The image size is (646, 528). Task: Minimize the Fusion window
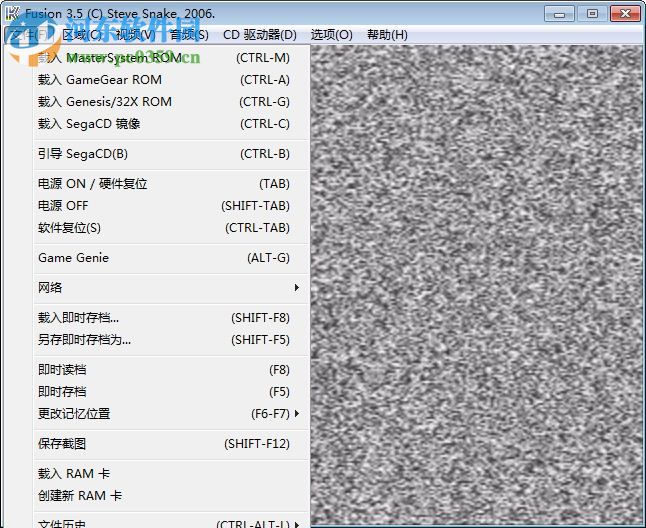click(x=559, y=14)
